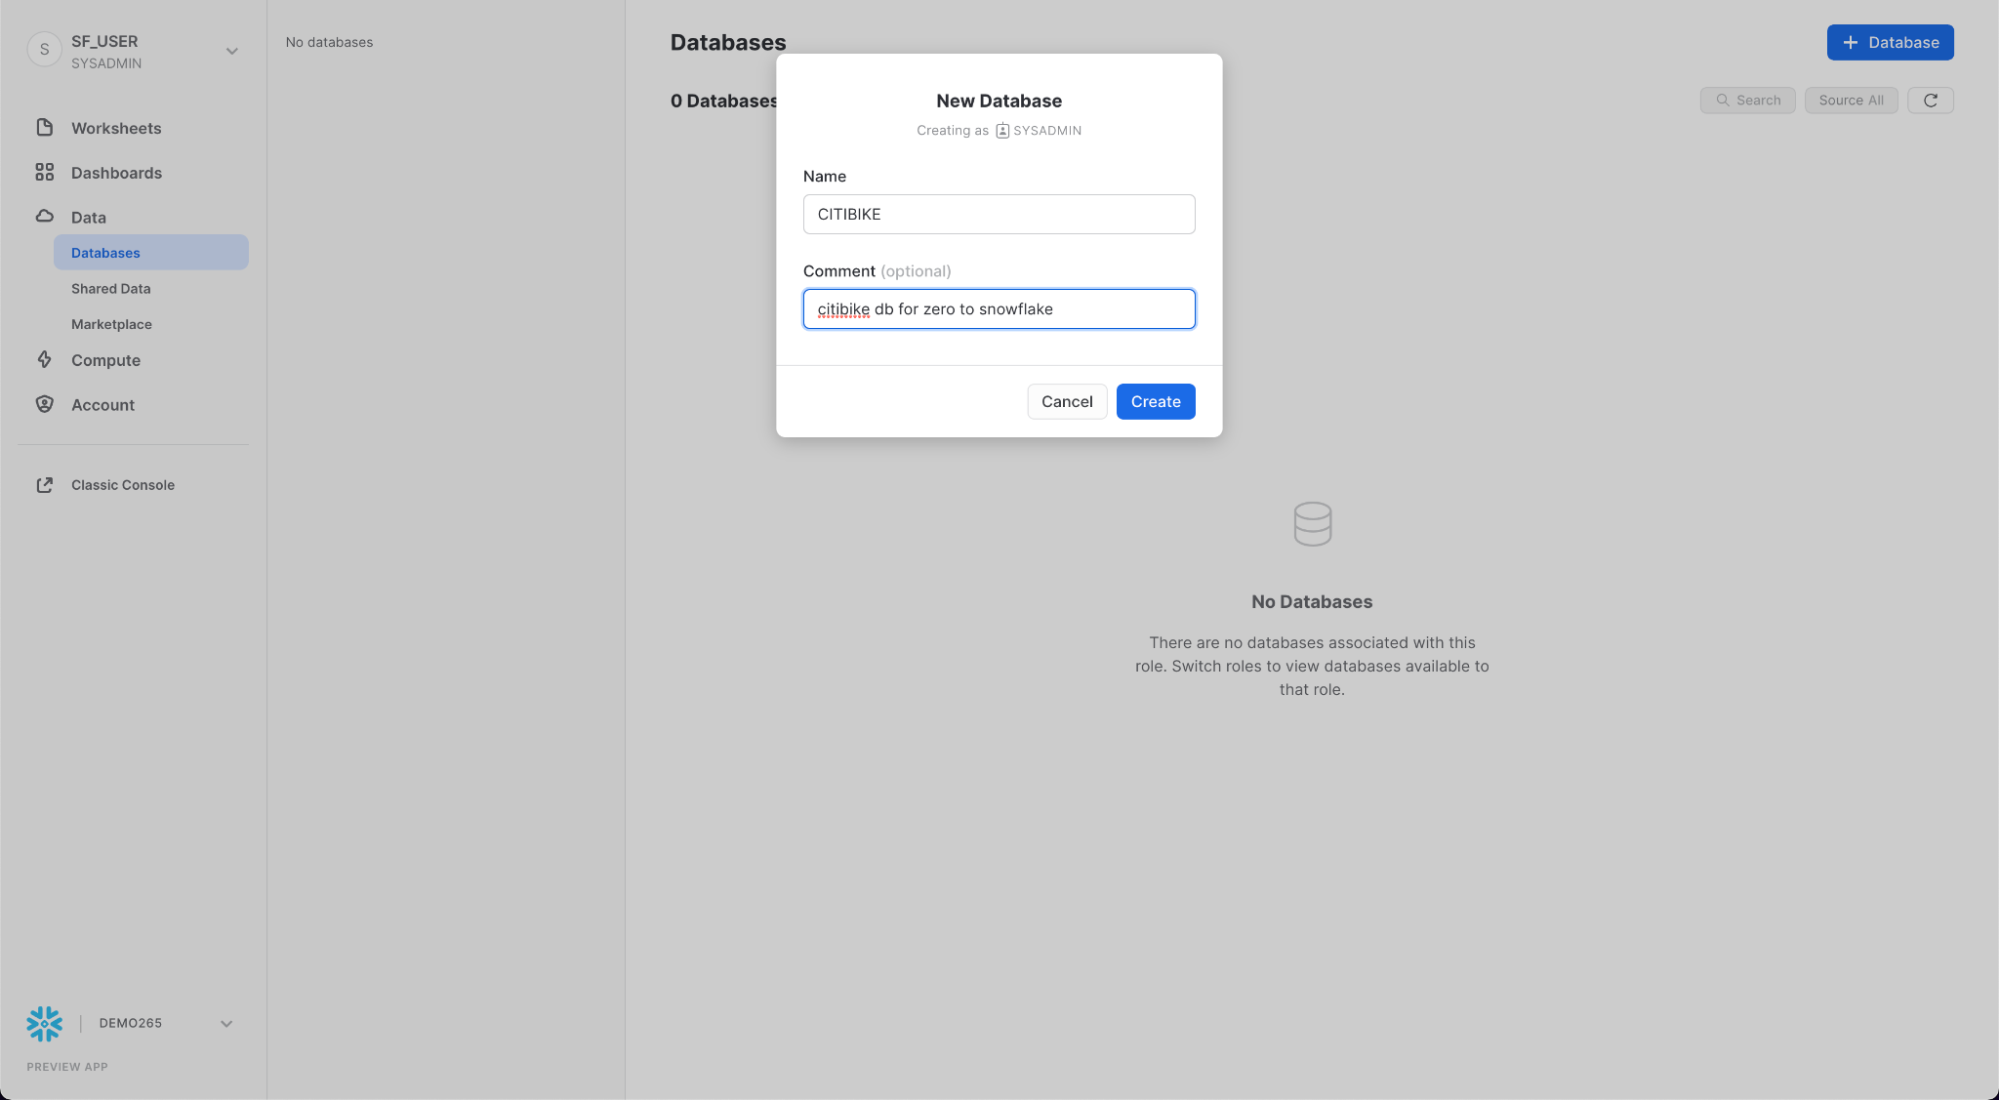The width and height of the screenshot is (1999, 1101).
Task: Click the Classic Console external link icon
Action: coord(43,484)
